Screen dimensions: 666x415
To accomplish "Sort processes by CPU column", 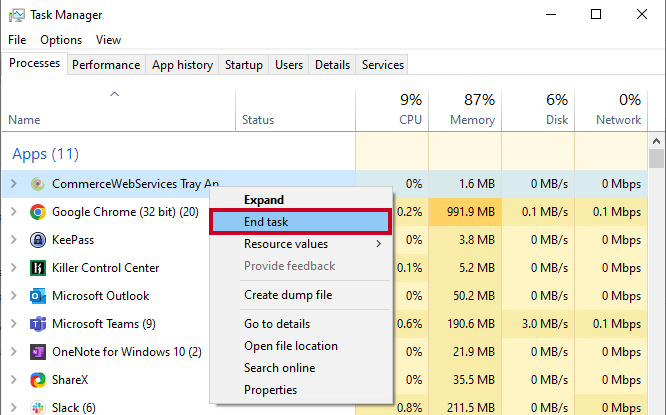I will (x=392, y=110).
